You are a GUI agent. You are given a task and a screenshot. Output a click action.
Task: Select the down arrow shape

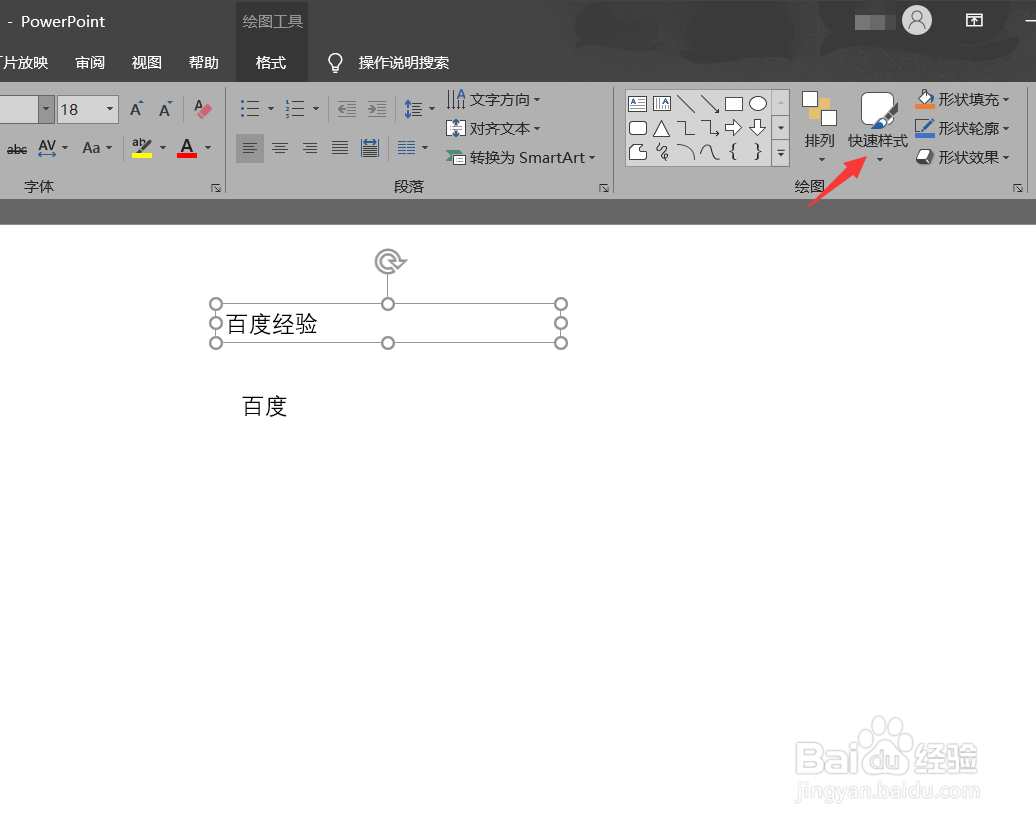tap(758, 128)
